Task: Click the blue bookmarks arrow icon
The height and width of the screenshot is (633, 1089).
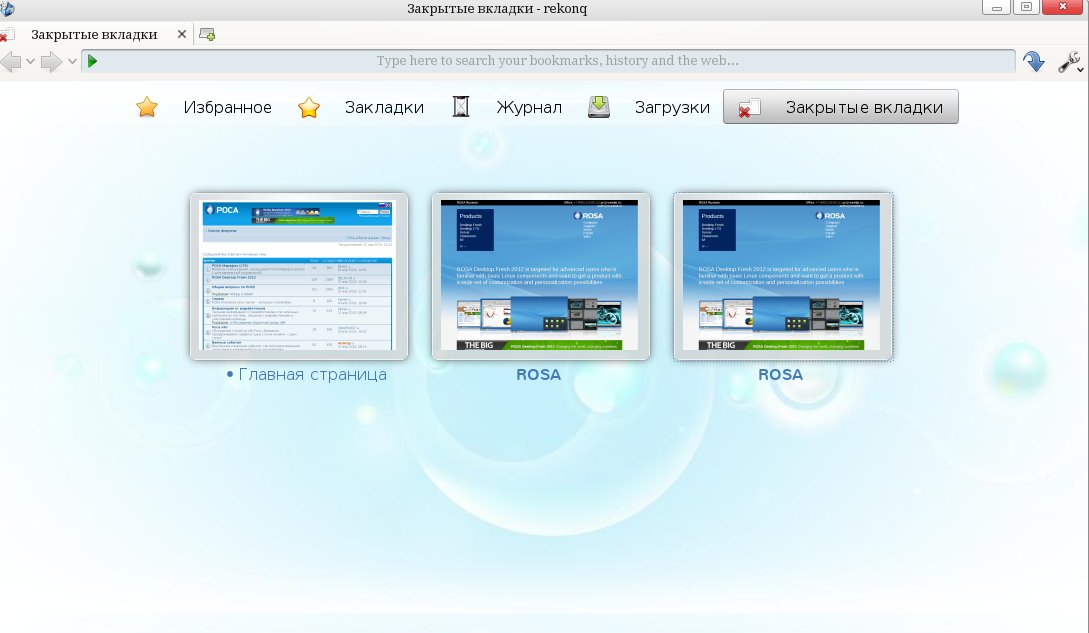Action: 1033,61
